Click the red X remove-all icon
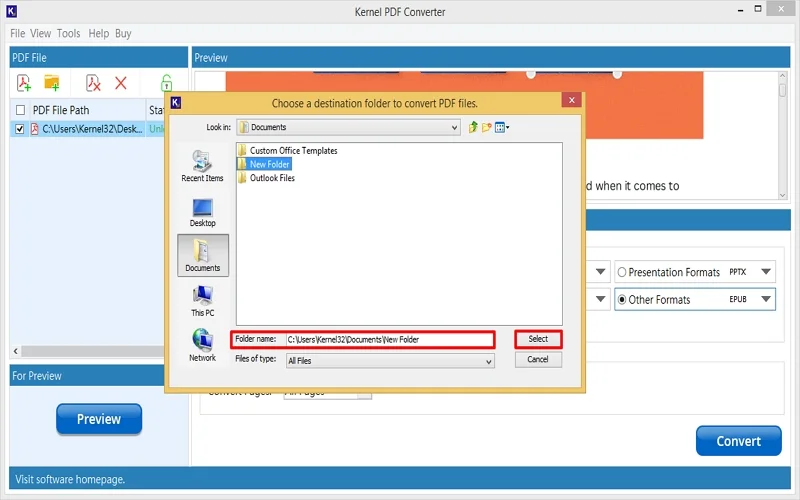 (x=121, y=83)
